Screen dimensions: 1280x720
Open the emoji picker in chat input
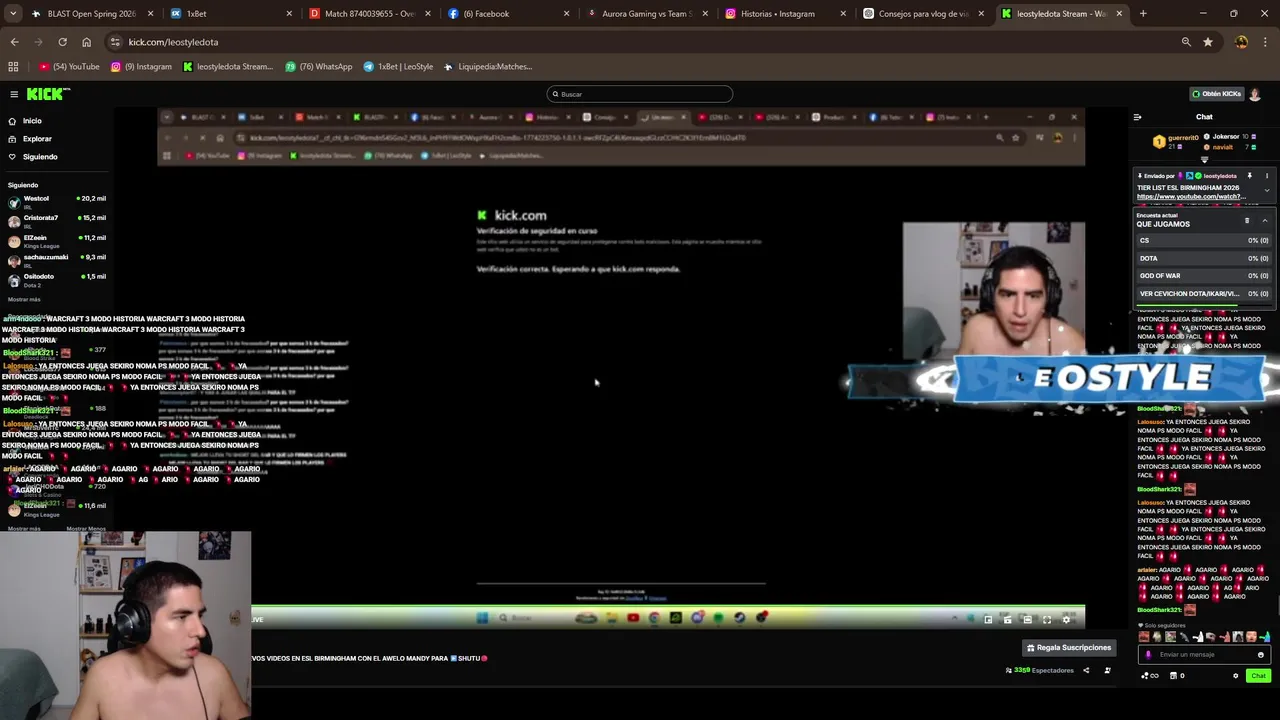(x=1260, y=654)
